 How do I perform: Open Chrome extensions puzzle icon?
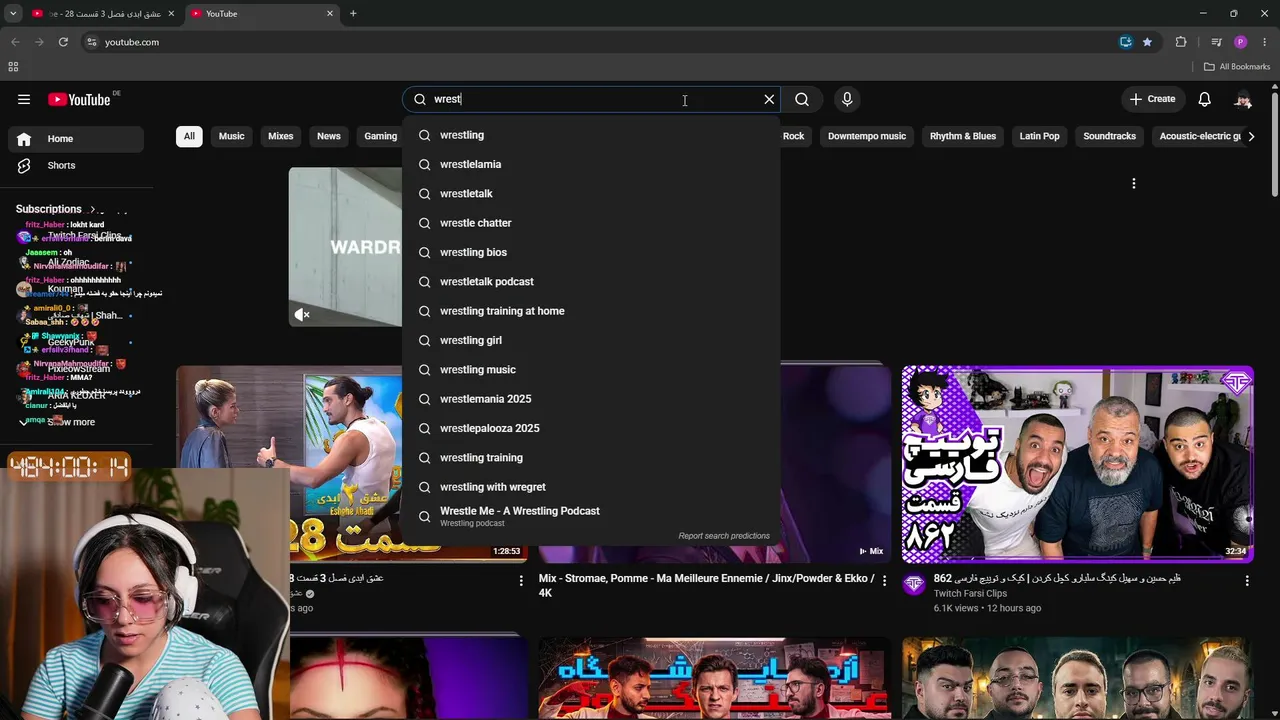pyautogui.click(x=1181, y=42)
